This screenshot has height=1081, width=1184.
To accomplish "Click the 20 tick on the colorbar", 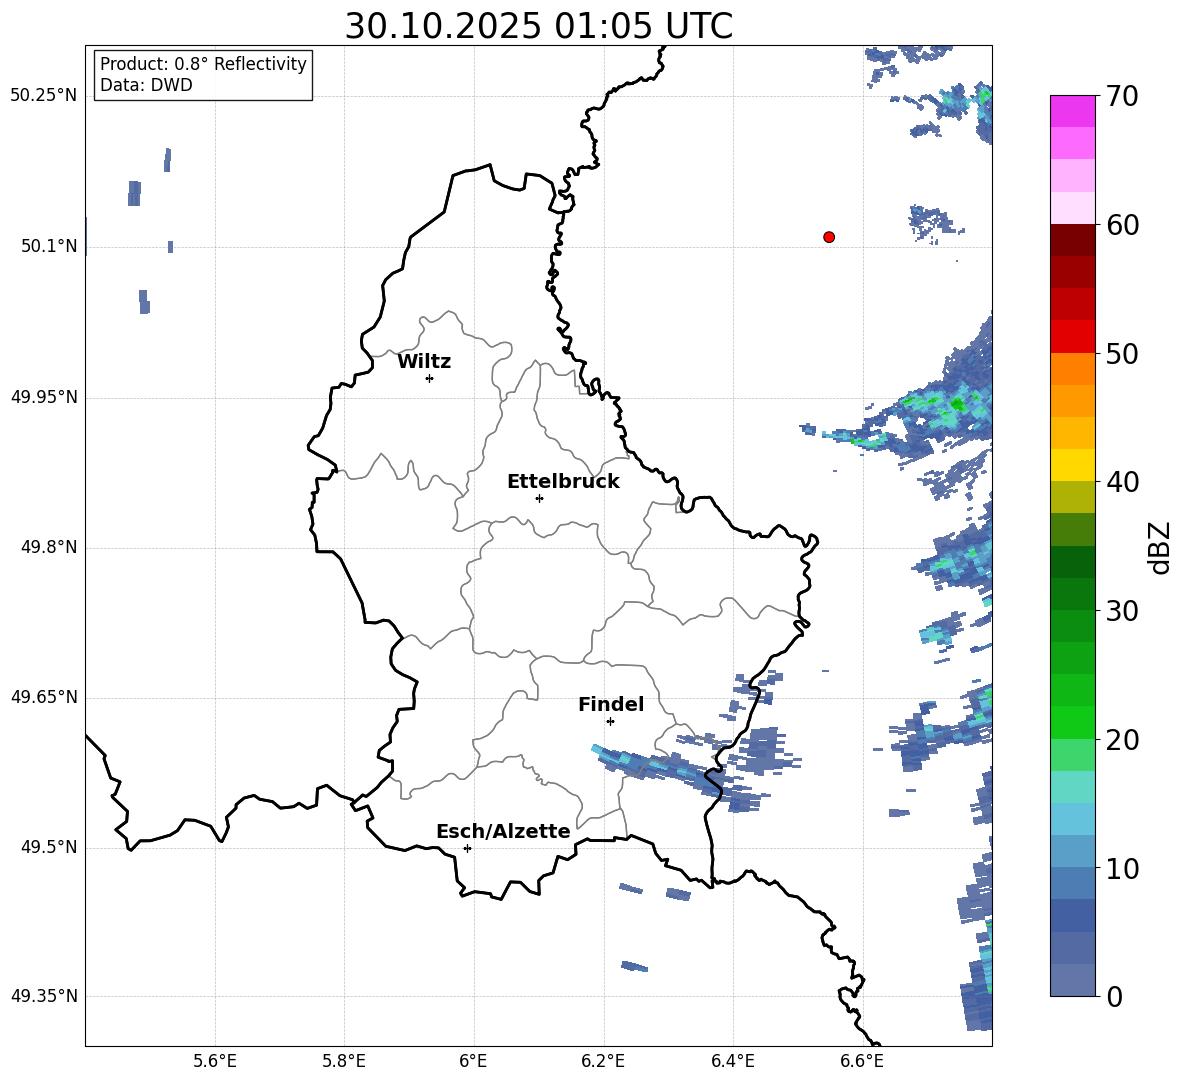I will coord(1122,740).
